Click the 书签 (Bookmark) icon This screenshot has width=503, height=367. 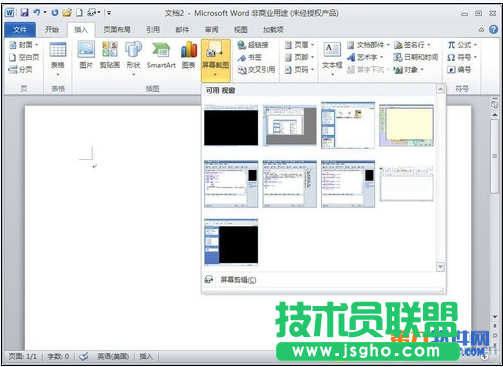point(250,57)
